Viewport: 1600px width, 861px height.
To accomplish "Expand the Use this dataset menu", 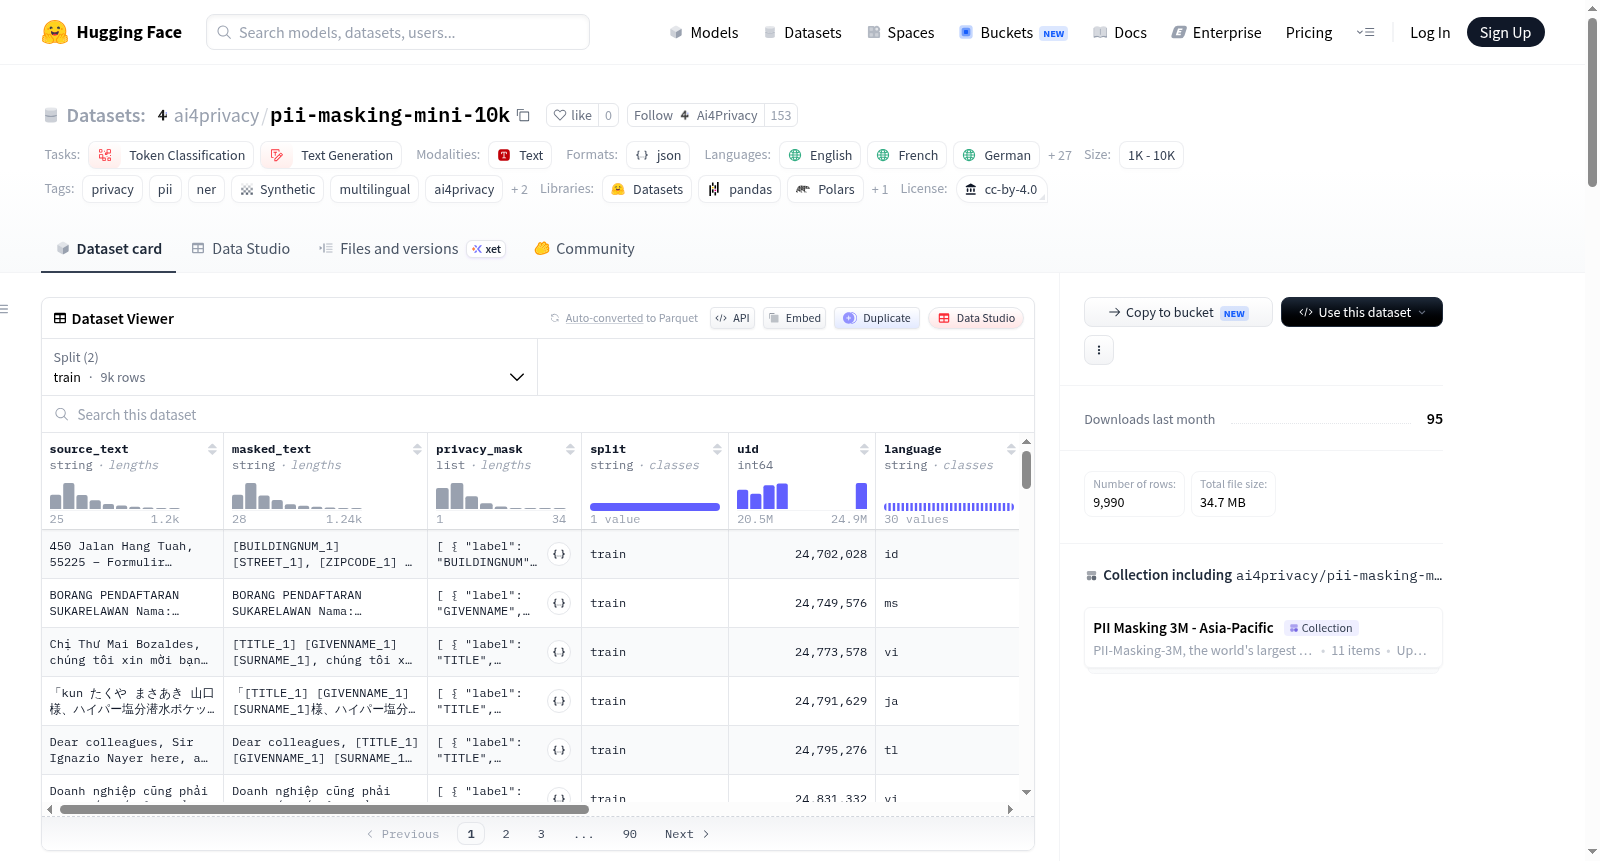I will pos(1361,312).
